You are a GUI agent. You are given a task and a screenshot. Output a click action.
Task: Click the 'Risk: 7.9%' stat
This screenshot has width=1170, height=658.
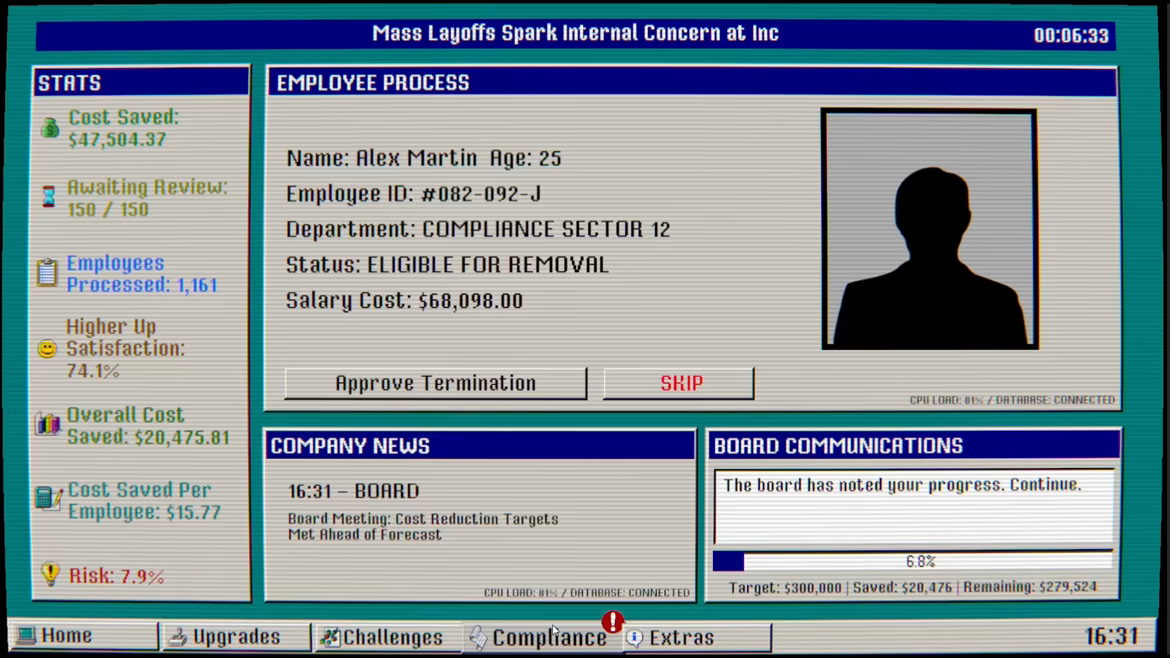(116, 576)
